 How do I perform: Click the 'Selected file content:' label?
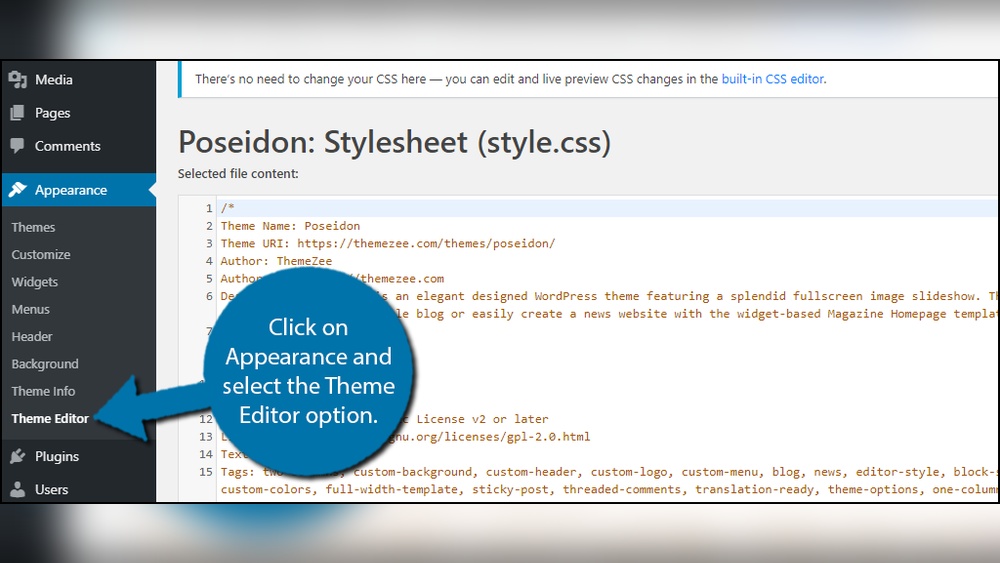[x=238, y=173]
